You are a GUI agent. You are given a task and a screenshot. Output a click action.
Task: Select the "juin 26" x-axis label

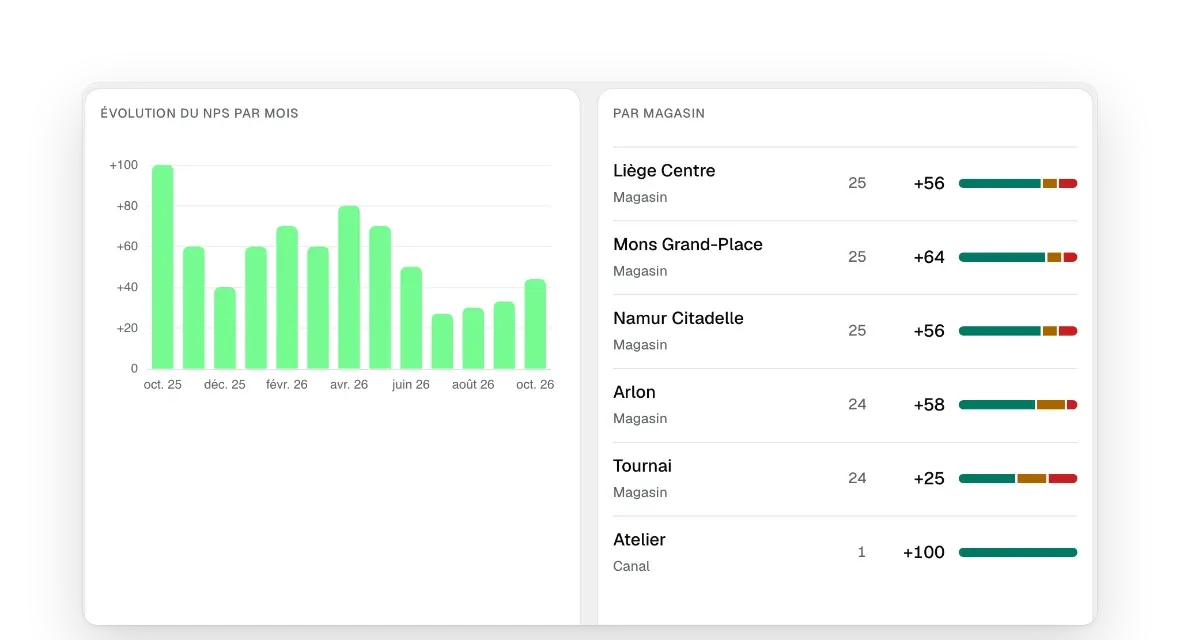click(411, 385)
